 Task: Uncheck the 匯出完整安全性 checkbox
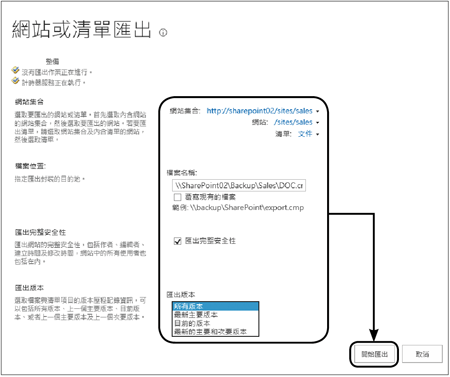tap(178, 241)
